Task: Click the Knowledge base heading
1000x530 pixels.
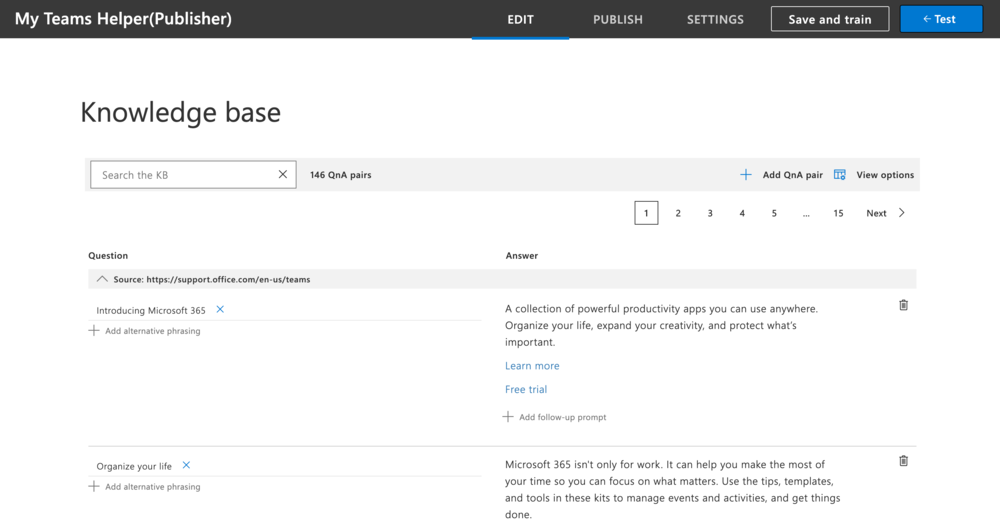Action: click(x=180, y=112)
